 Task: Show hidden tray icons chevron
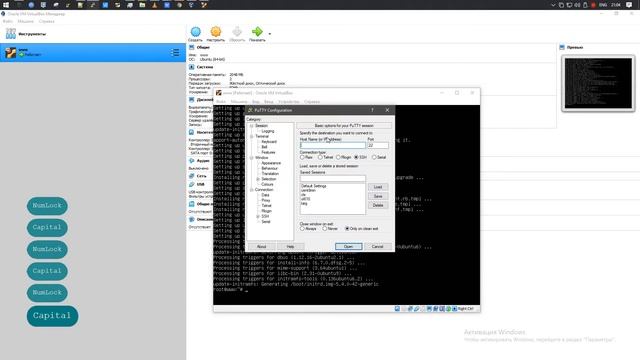click(x=553, y=5)
